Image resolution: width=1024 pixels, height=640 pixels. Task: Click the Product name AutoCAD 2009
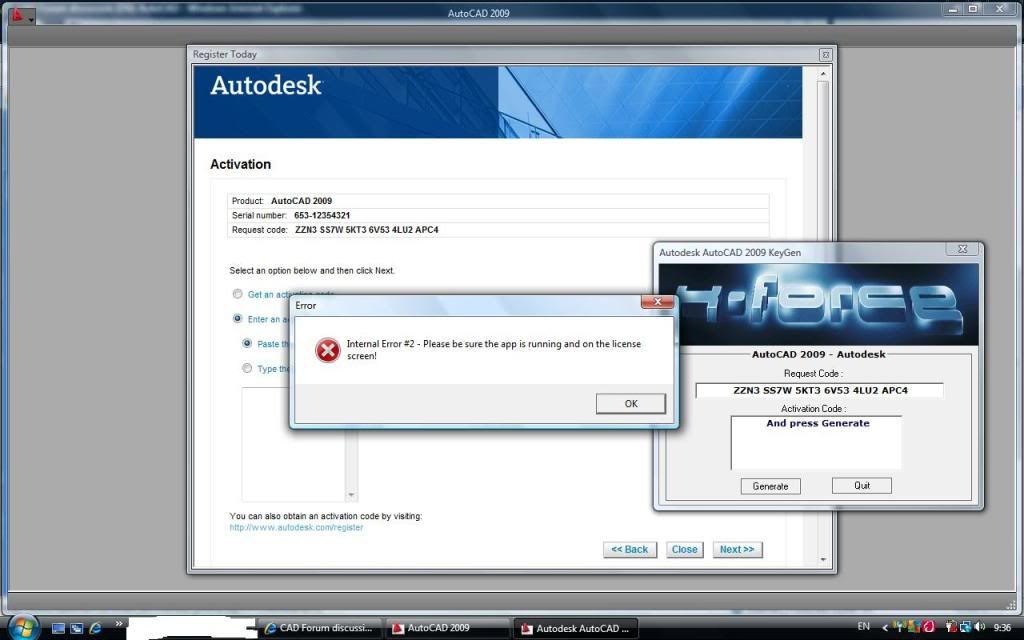pyautogui.click(x=301, y=201)
